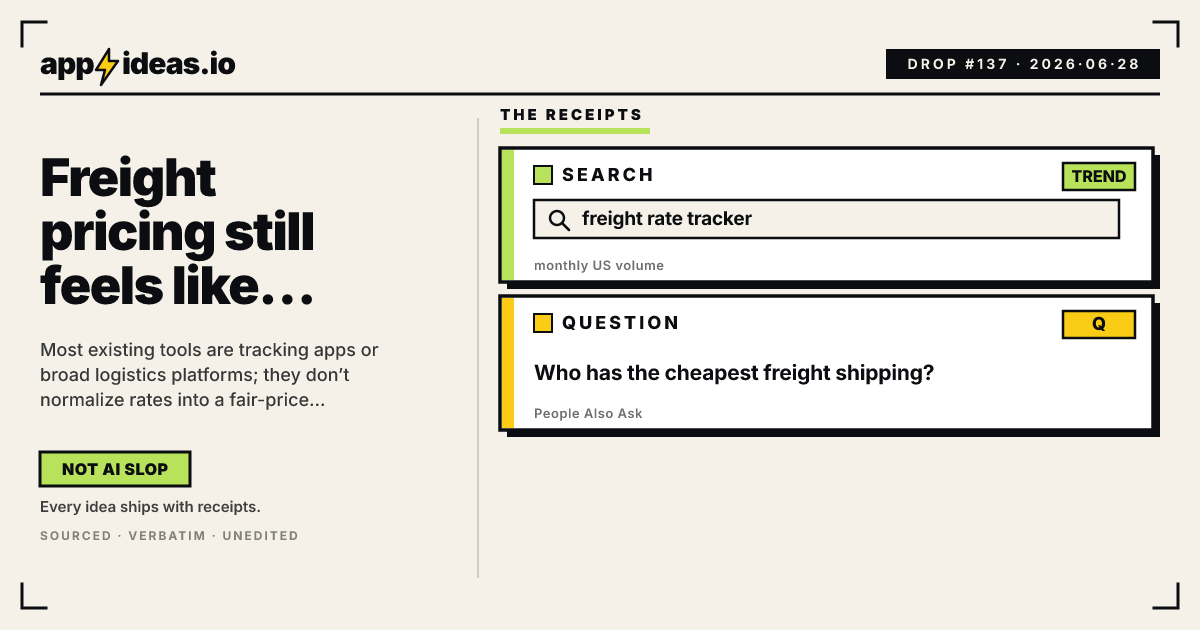
Task: Click the yellow square beside QUESTION
Action: click(x=543, y=323)
